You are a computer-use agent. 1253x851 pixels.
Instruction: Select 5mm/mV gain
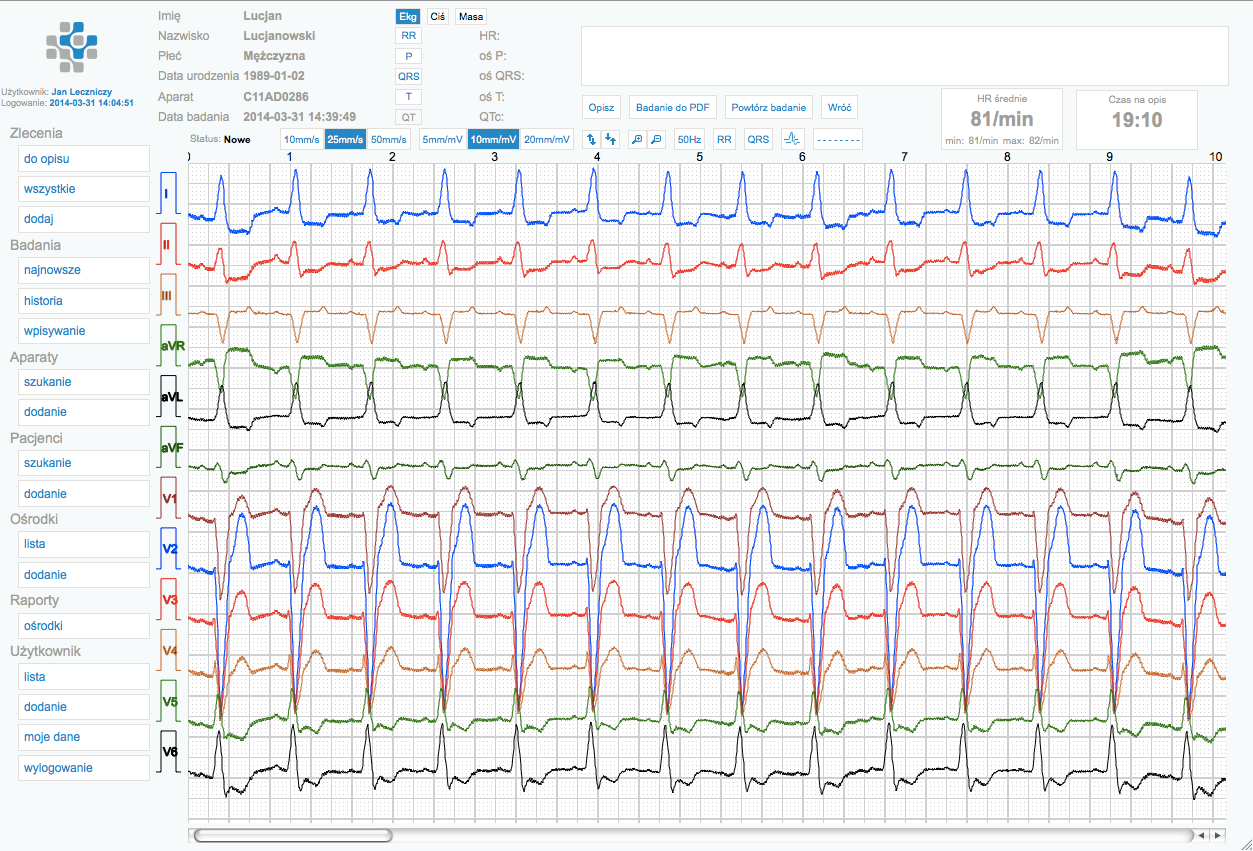coord(443,140)
